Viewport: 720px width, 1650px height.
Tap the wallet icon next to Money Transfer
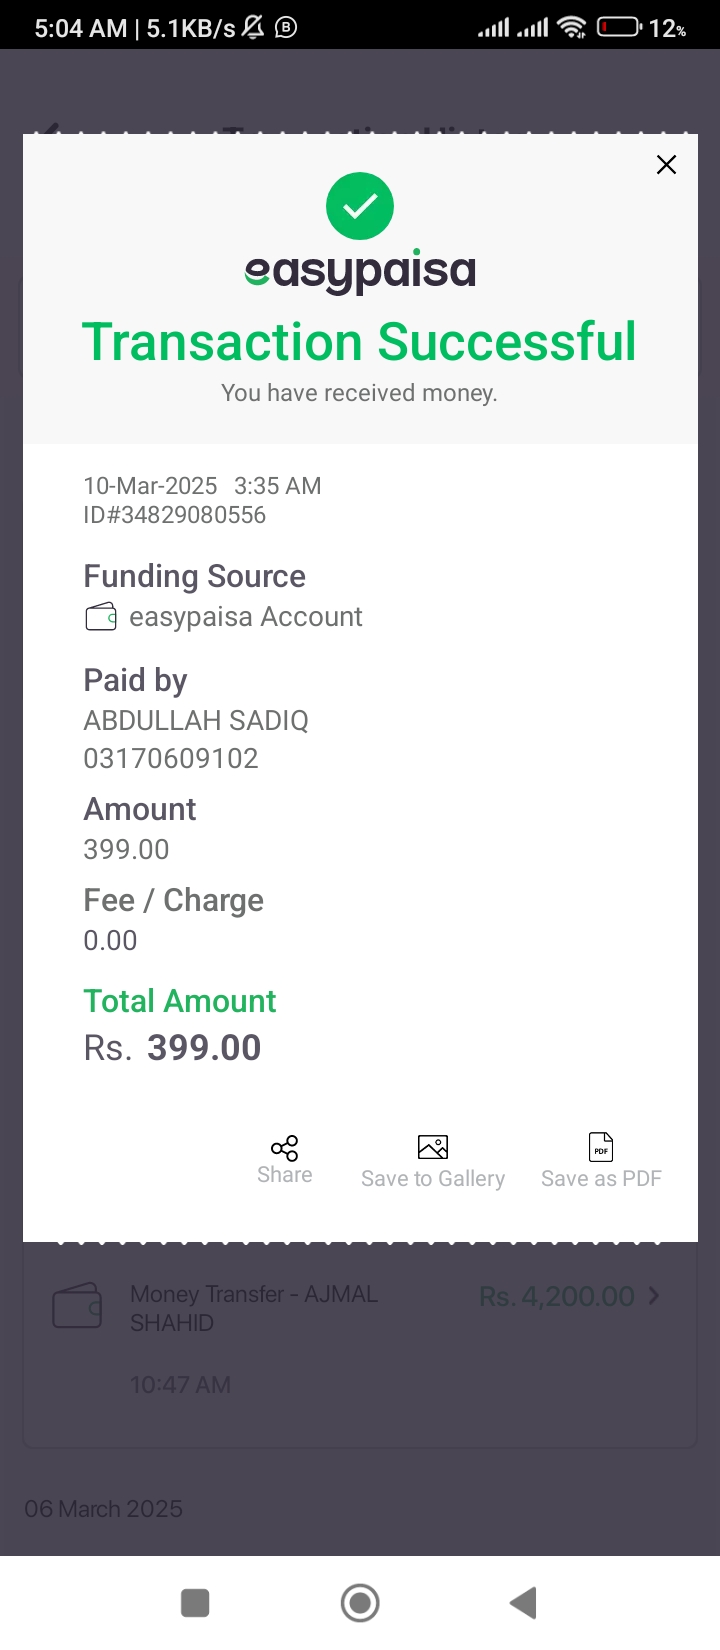click(x=77, y=1305)
